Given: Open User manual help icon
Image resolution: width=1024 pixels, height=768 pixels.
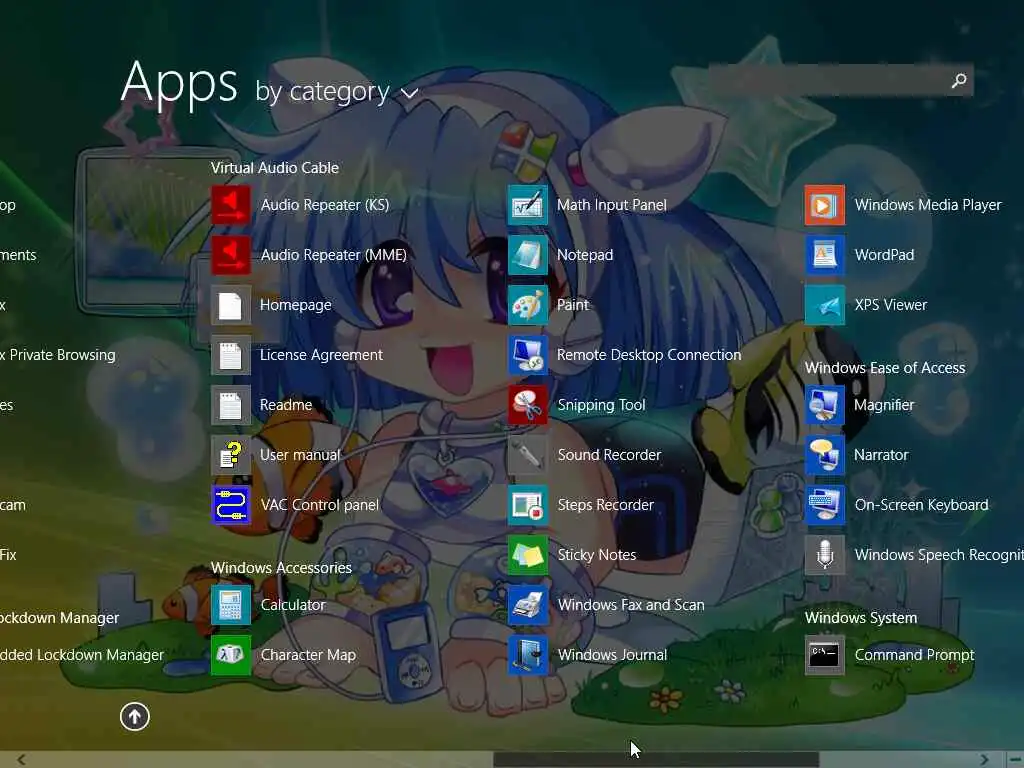Looking at the screenshot, I should coord(231,455).
